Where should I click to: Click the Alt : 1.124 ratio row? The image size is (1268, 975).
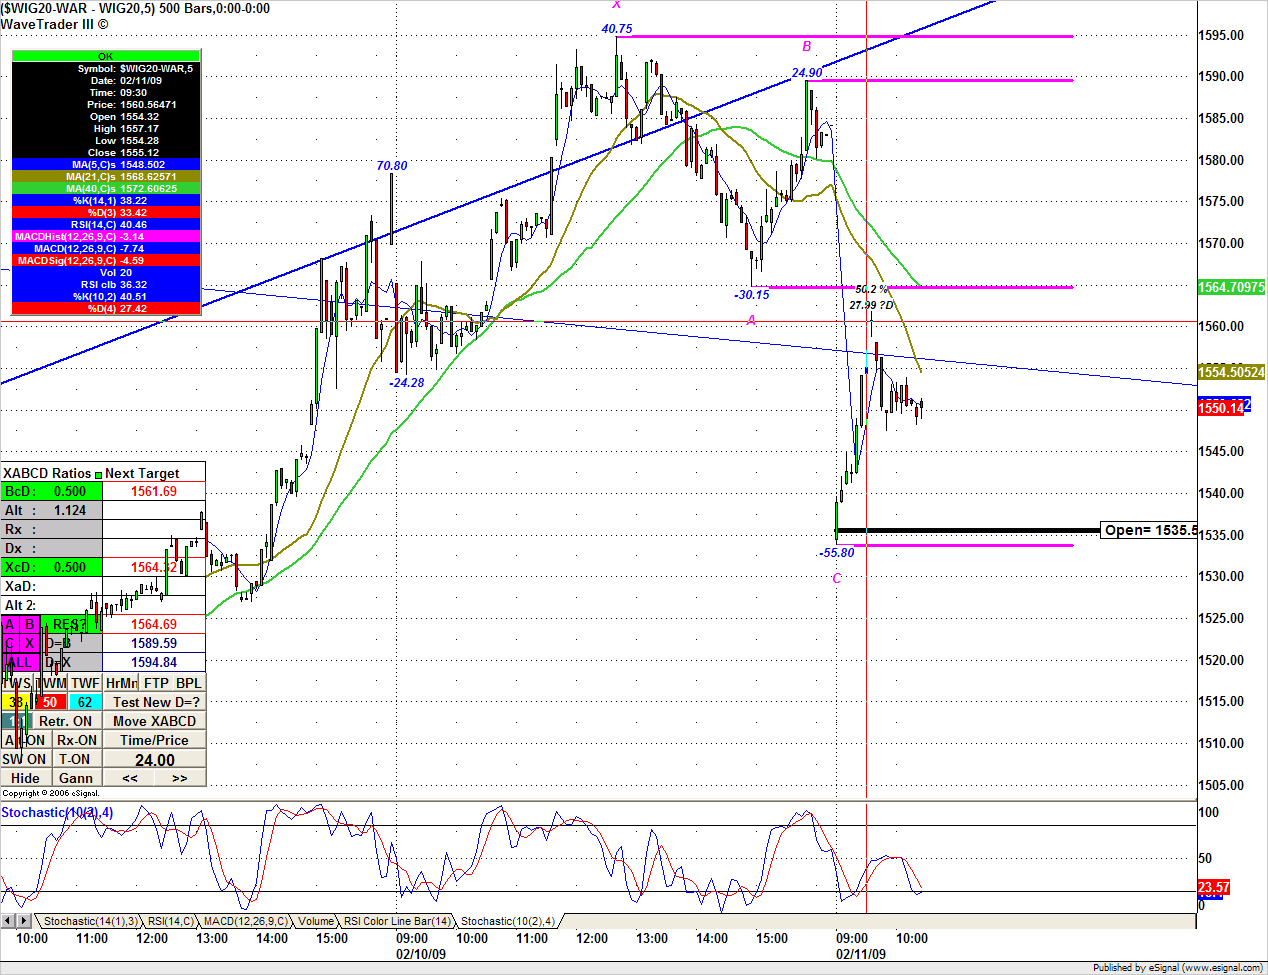click(51, 510)
